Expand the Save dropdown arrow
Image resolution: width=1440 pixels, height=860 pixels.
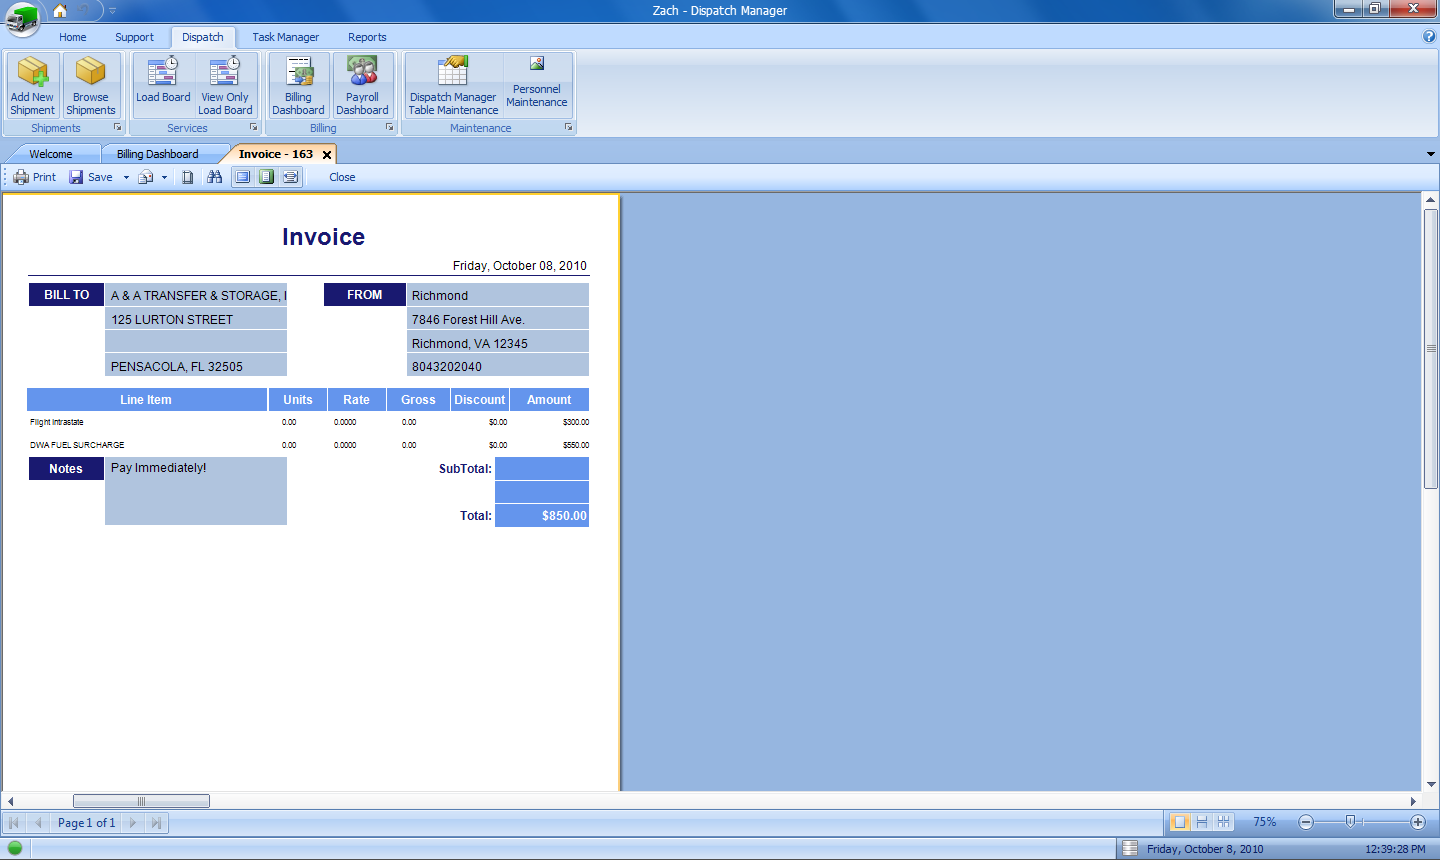tap(126, 177)
